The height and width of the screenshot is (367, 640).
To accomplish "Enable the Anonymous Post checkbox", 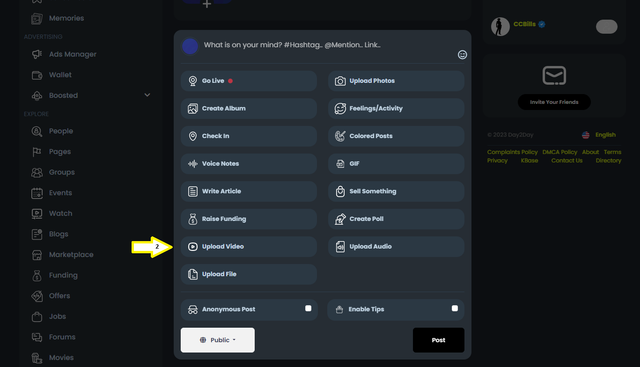I will 308,308.
